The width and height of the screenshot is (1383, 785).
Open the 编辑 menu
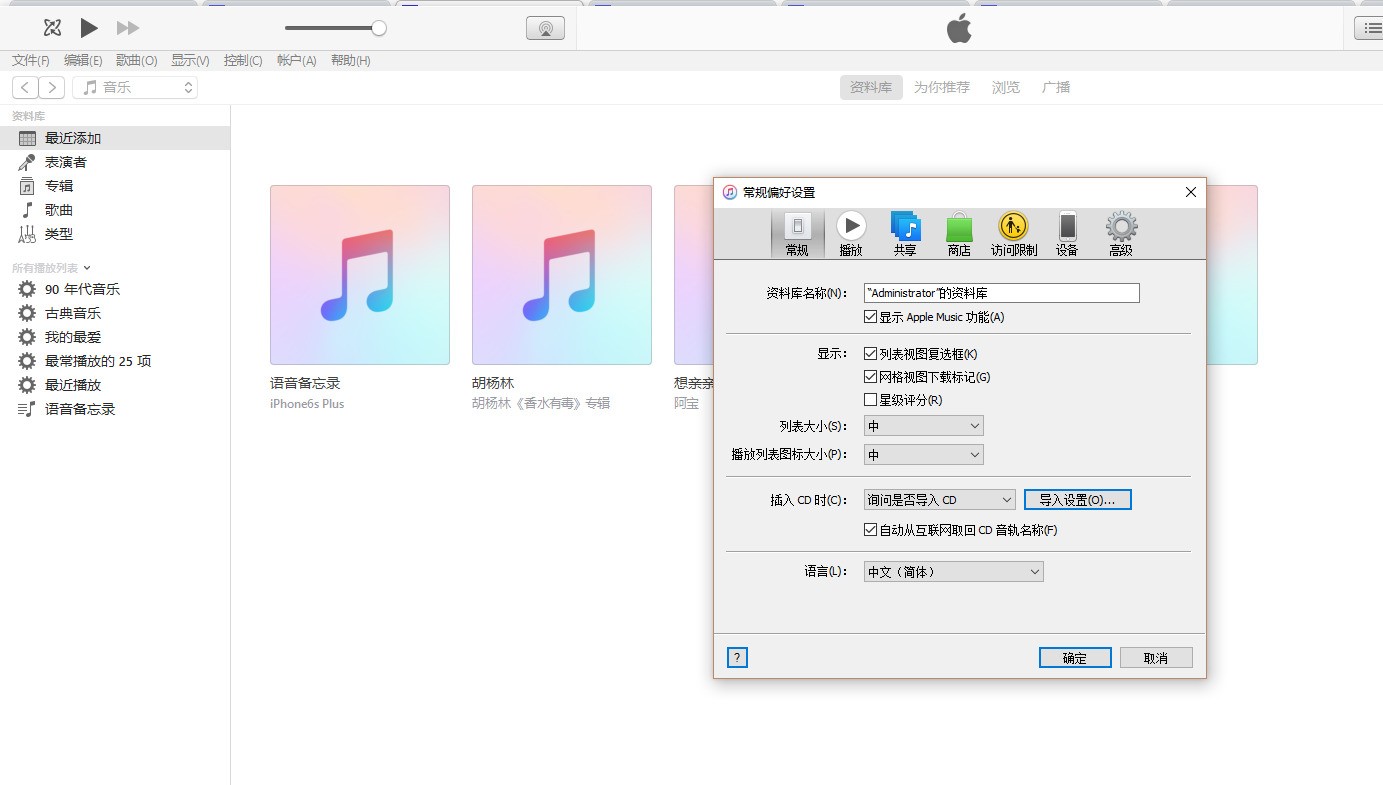point(83,60)
